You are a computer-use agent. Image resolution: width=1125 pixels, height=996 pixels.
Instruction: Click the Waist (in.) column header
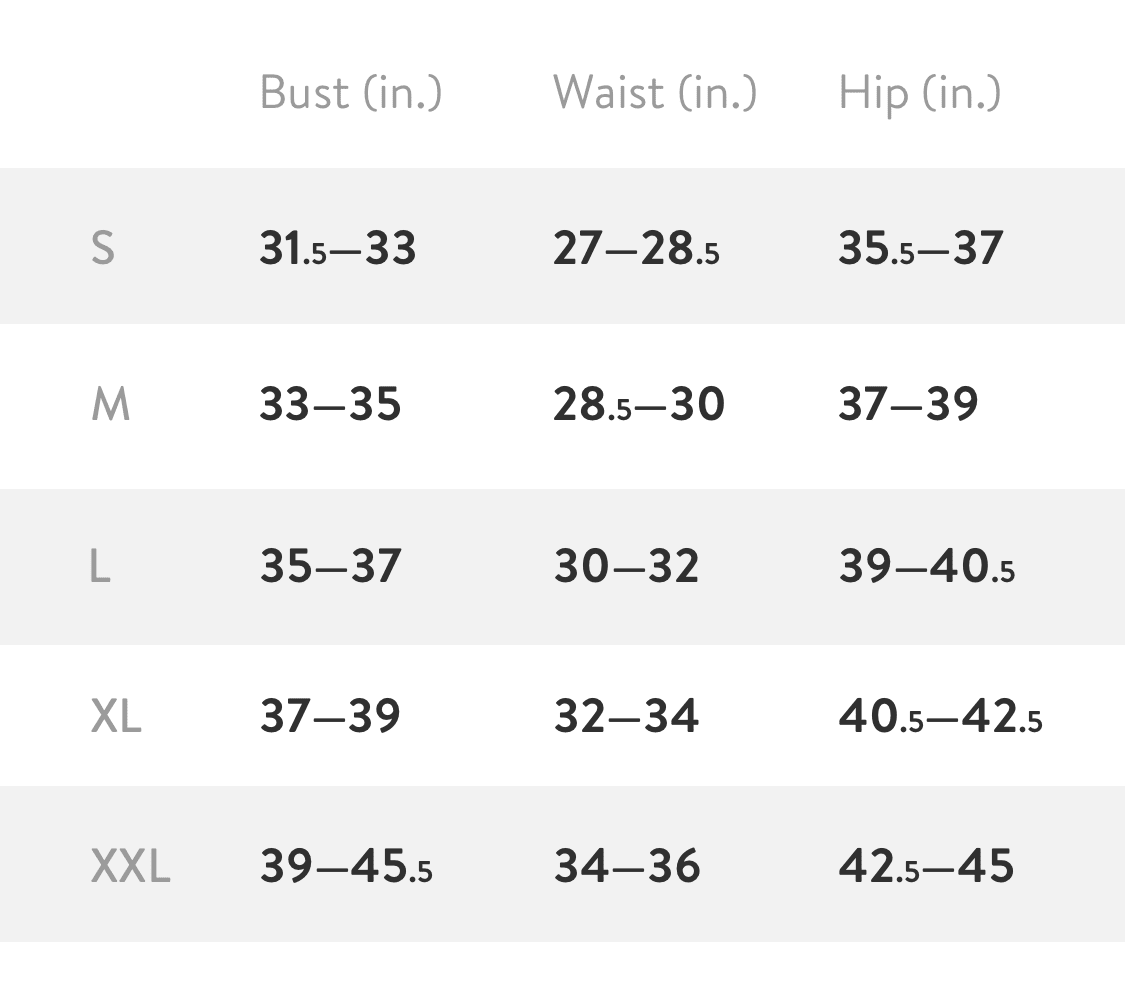pyautogui.click(x=655, y=93)
